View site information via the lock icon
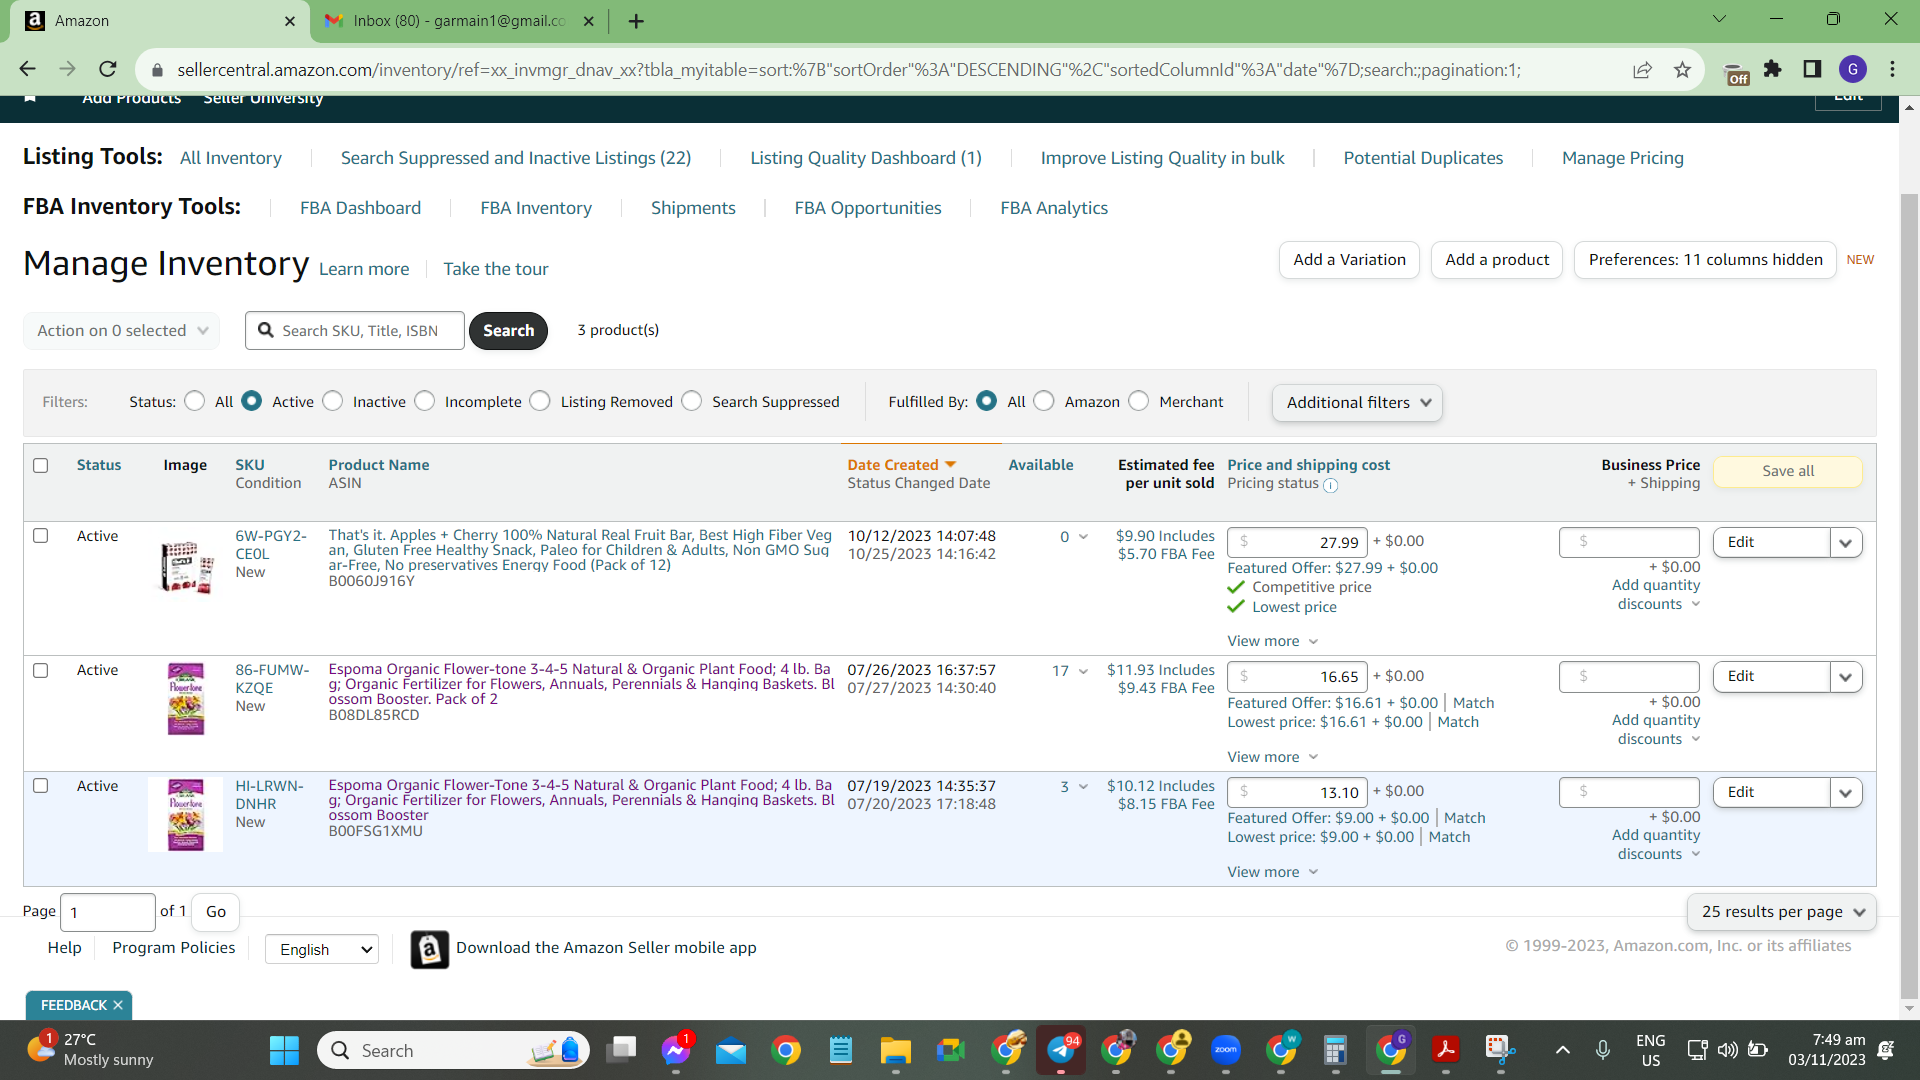 tap(157, 70)
